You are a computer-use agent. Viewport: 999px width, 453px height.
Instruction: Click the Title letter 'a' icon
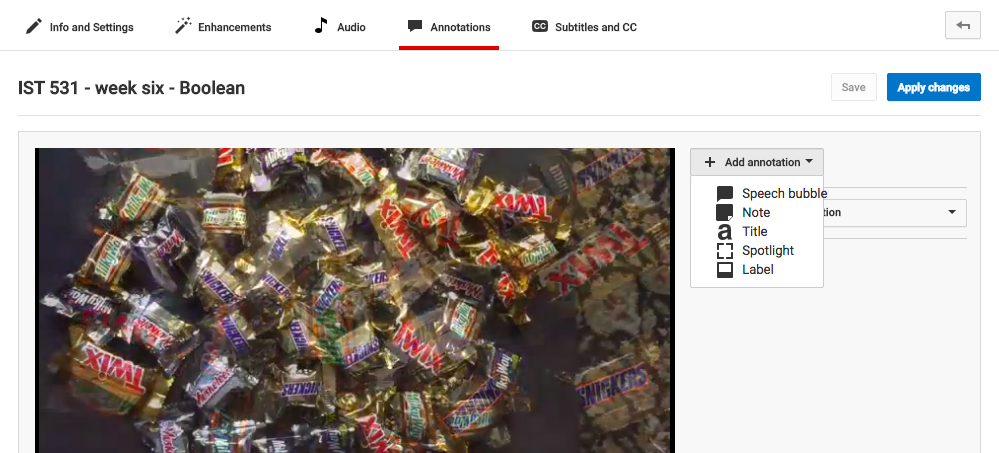pyautogui.click(x=724, y=232)
